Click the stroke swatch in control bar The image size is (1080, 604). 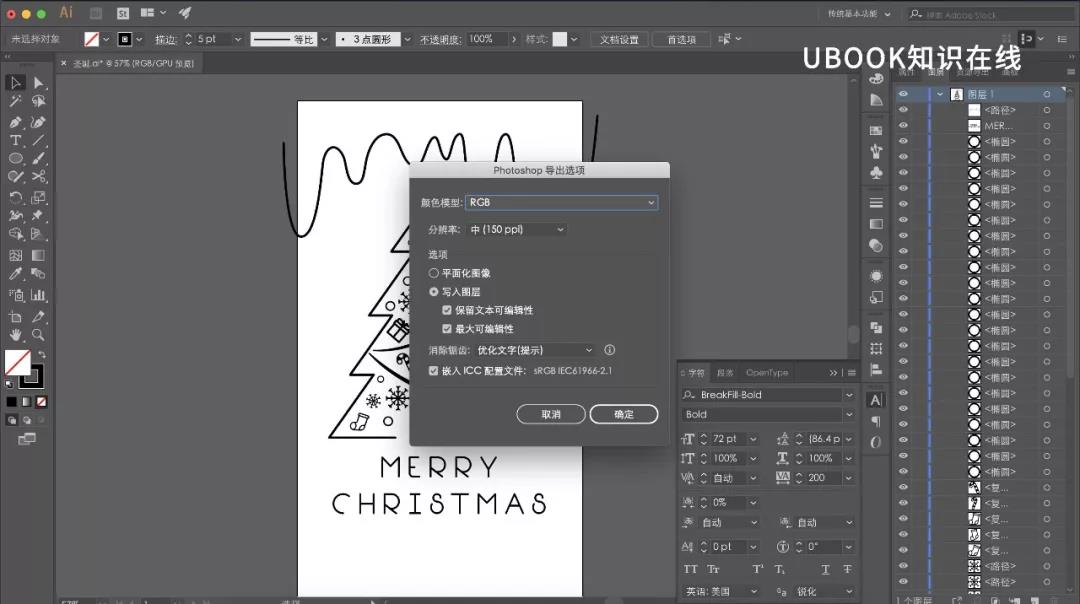coord(125,40)
